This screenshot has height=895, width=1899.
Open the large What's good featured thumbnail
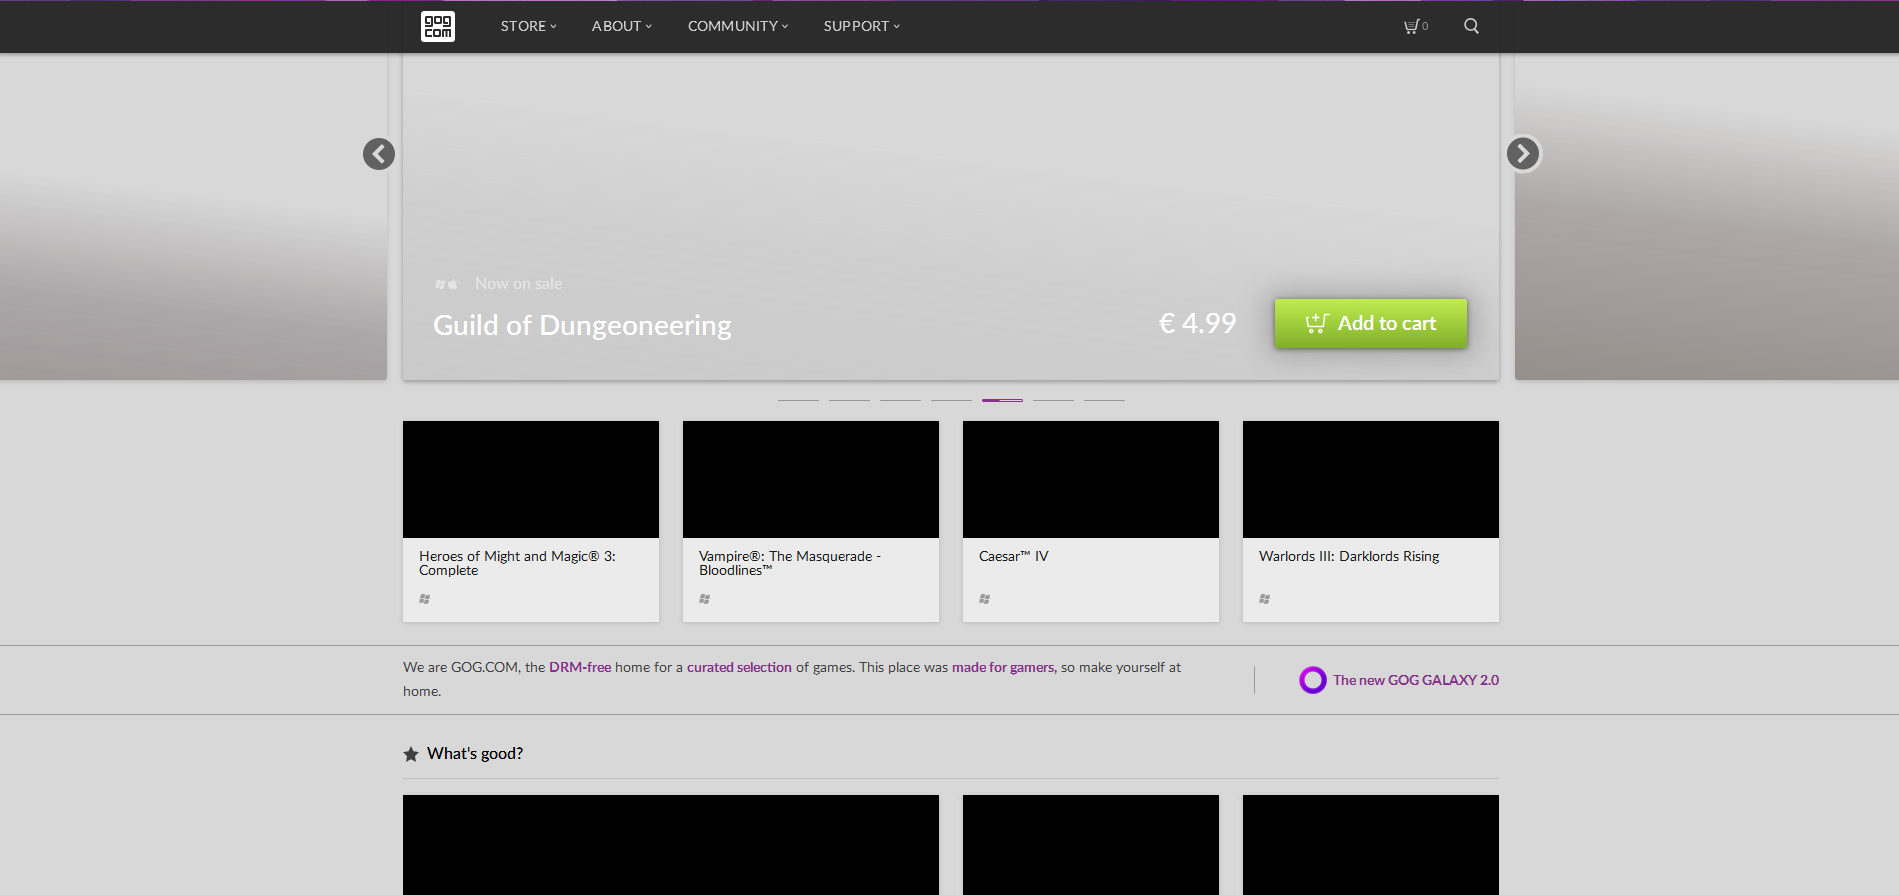coord(671,845)
